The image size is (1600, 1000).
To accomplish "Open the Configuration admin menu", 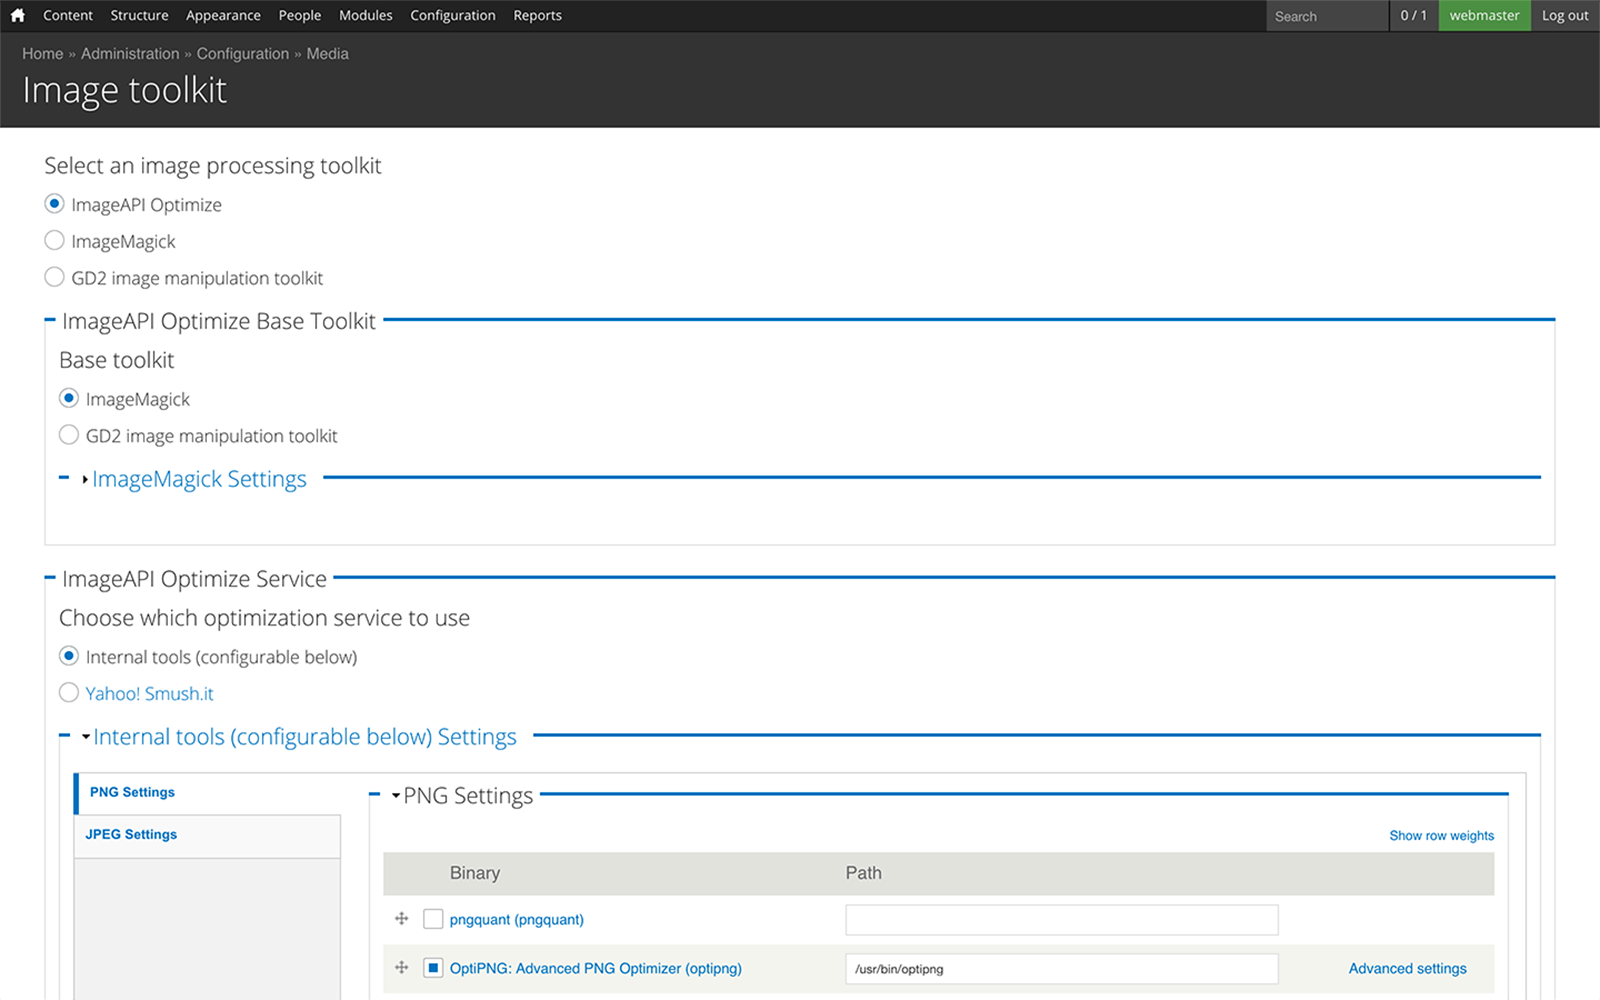I will pos(453,15).
